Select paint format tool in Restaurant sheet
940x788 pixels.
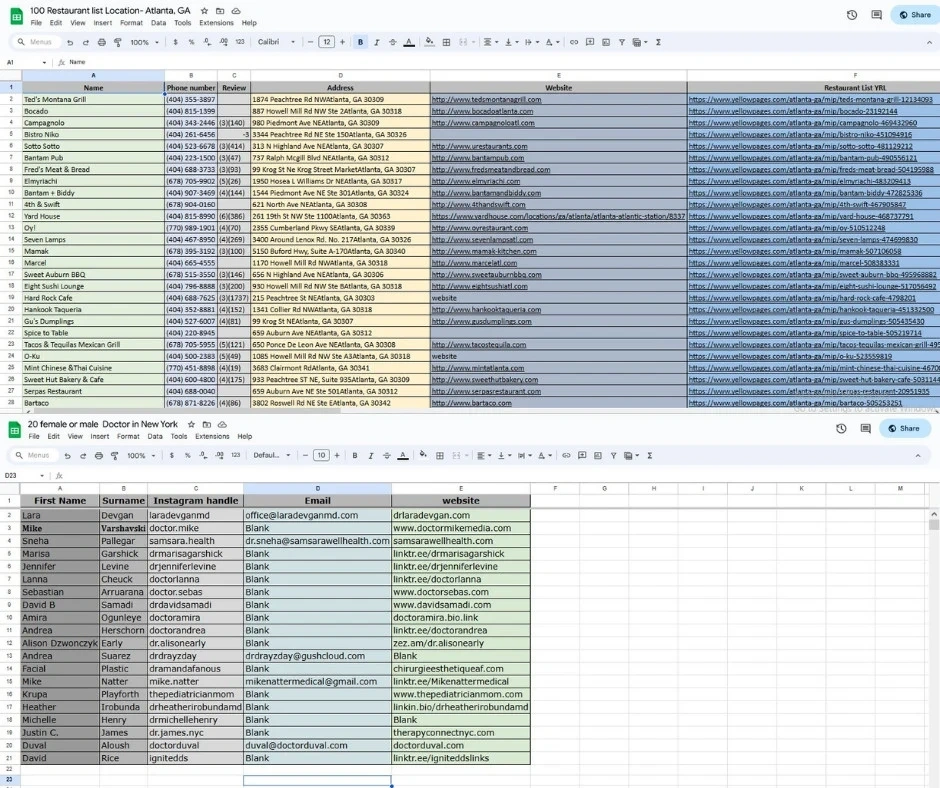pyautogui.click(x=118, y=42)
